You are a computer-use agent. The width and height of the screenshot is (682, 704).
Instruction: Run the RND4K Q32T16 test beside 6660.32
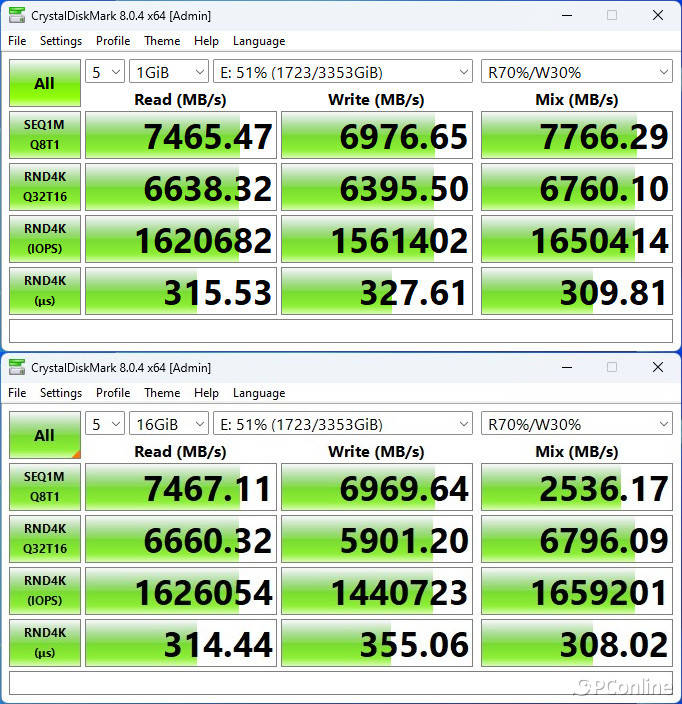tap(45, 540)
